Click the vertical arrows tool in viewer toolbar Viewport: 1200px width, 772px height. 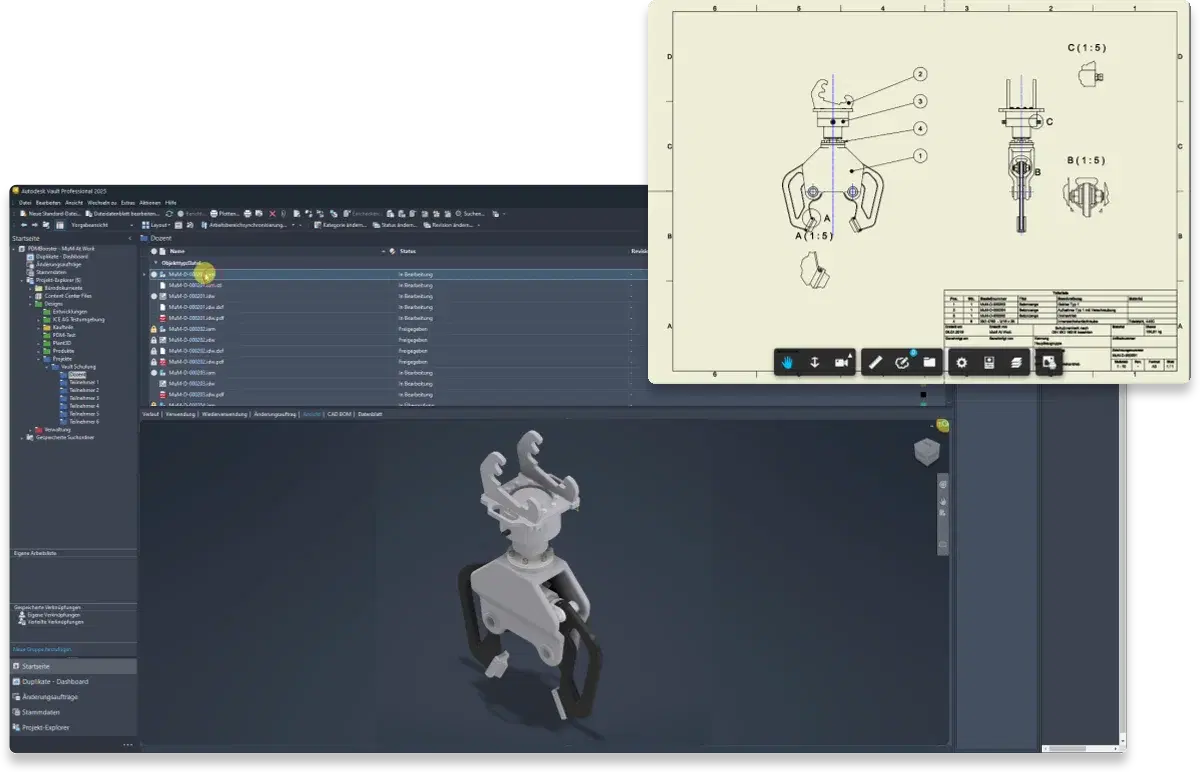[814, 362]
